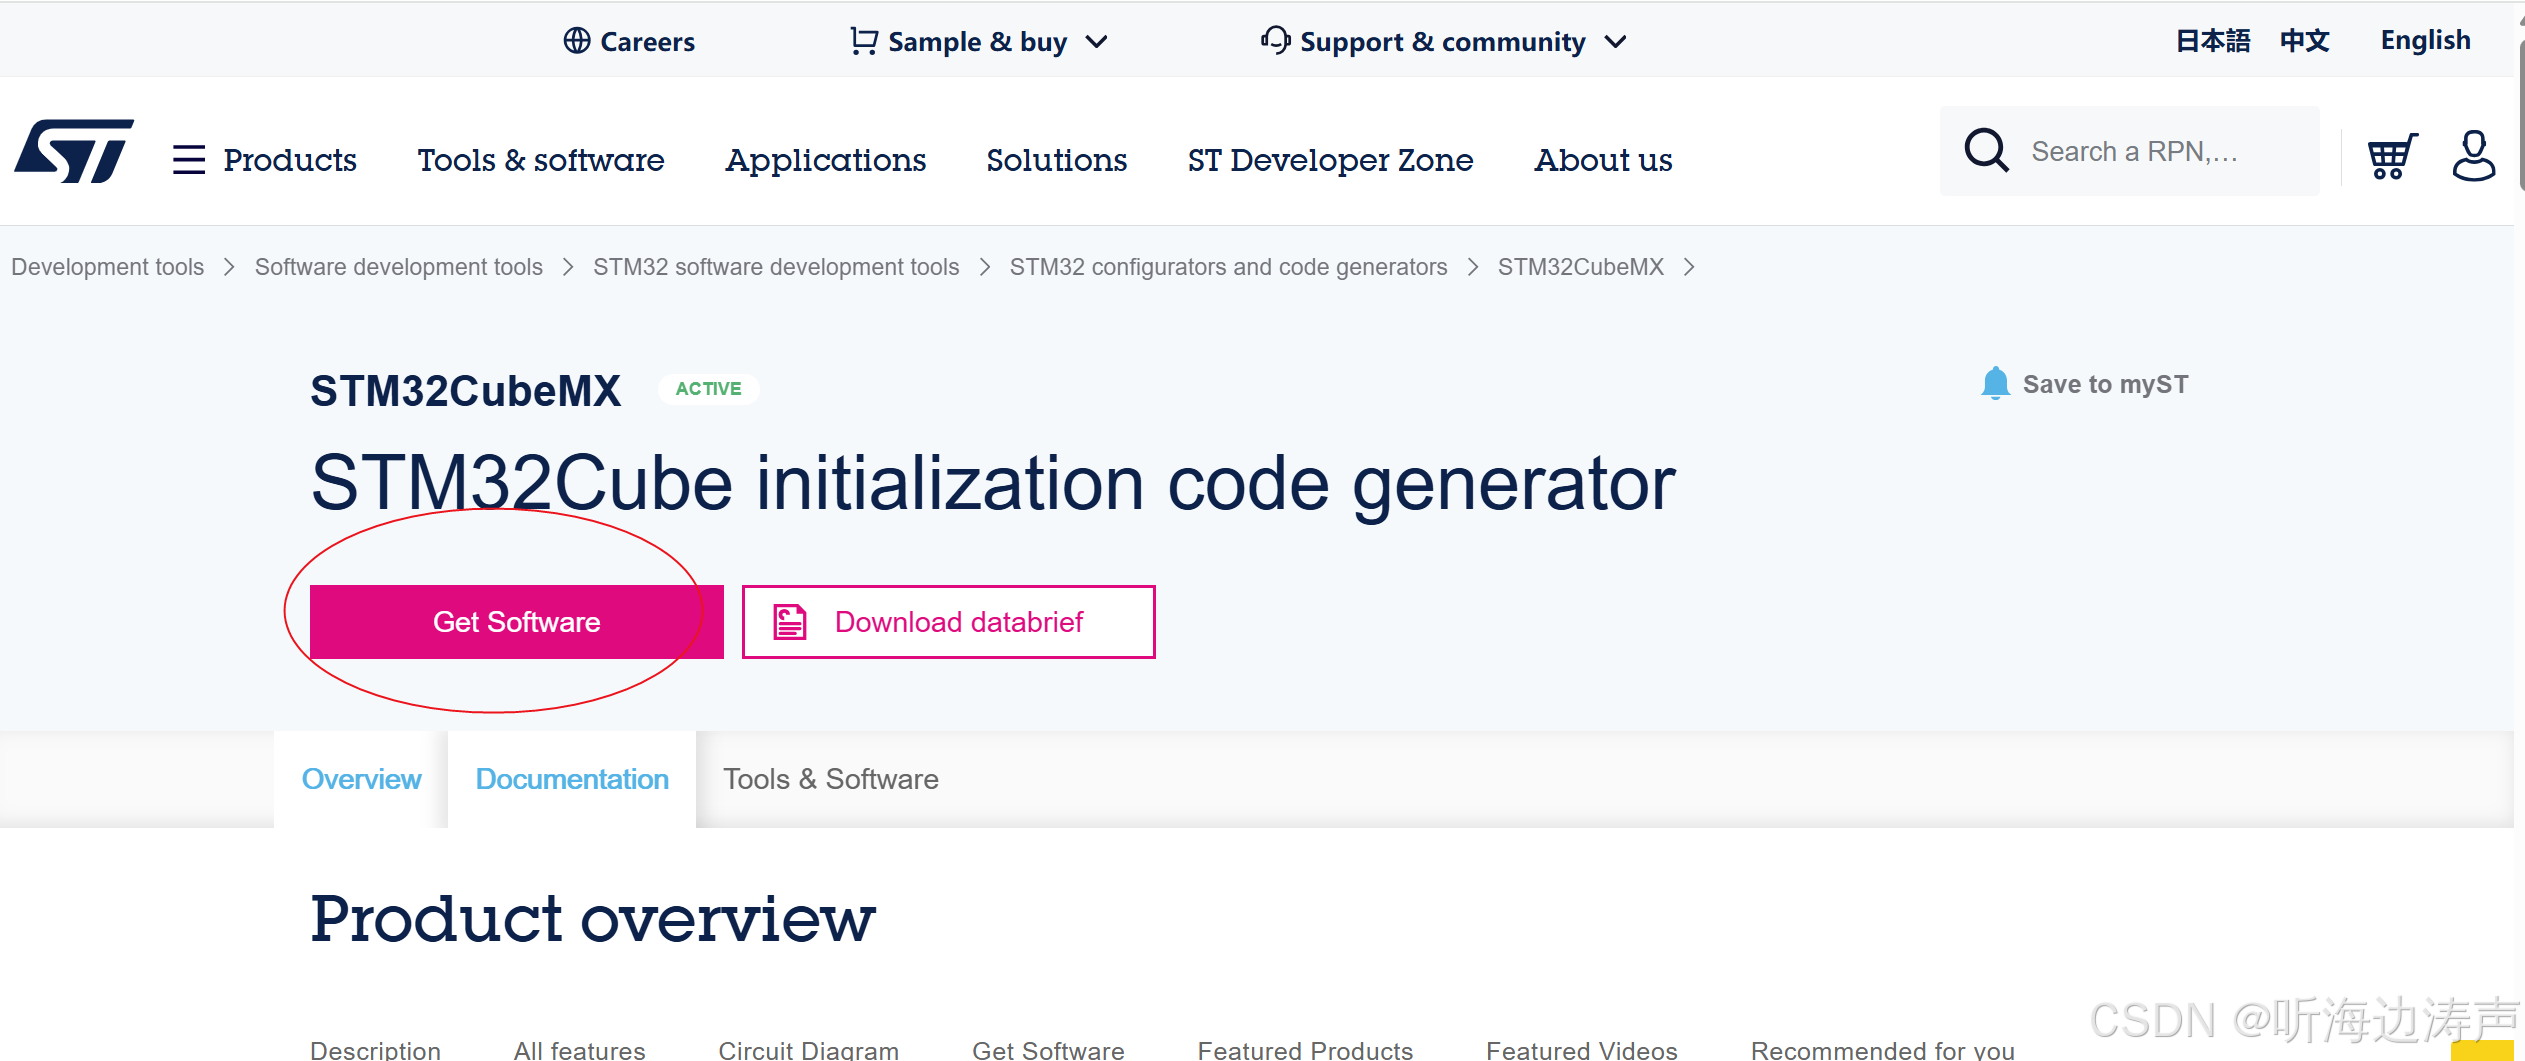Switch language to Japanese (日本語)

[2213, 41]
